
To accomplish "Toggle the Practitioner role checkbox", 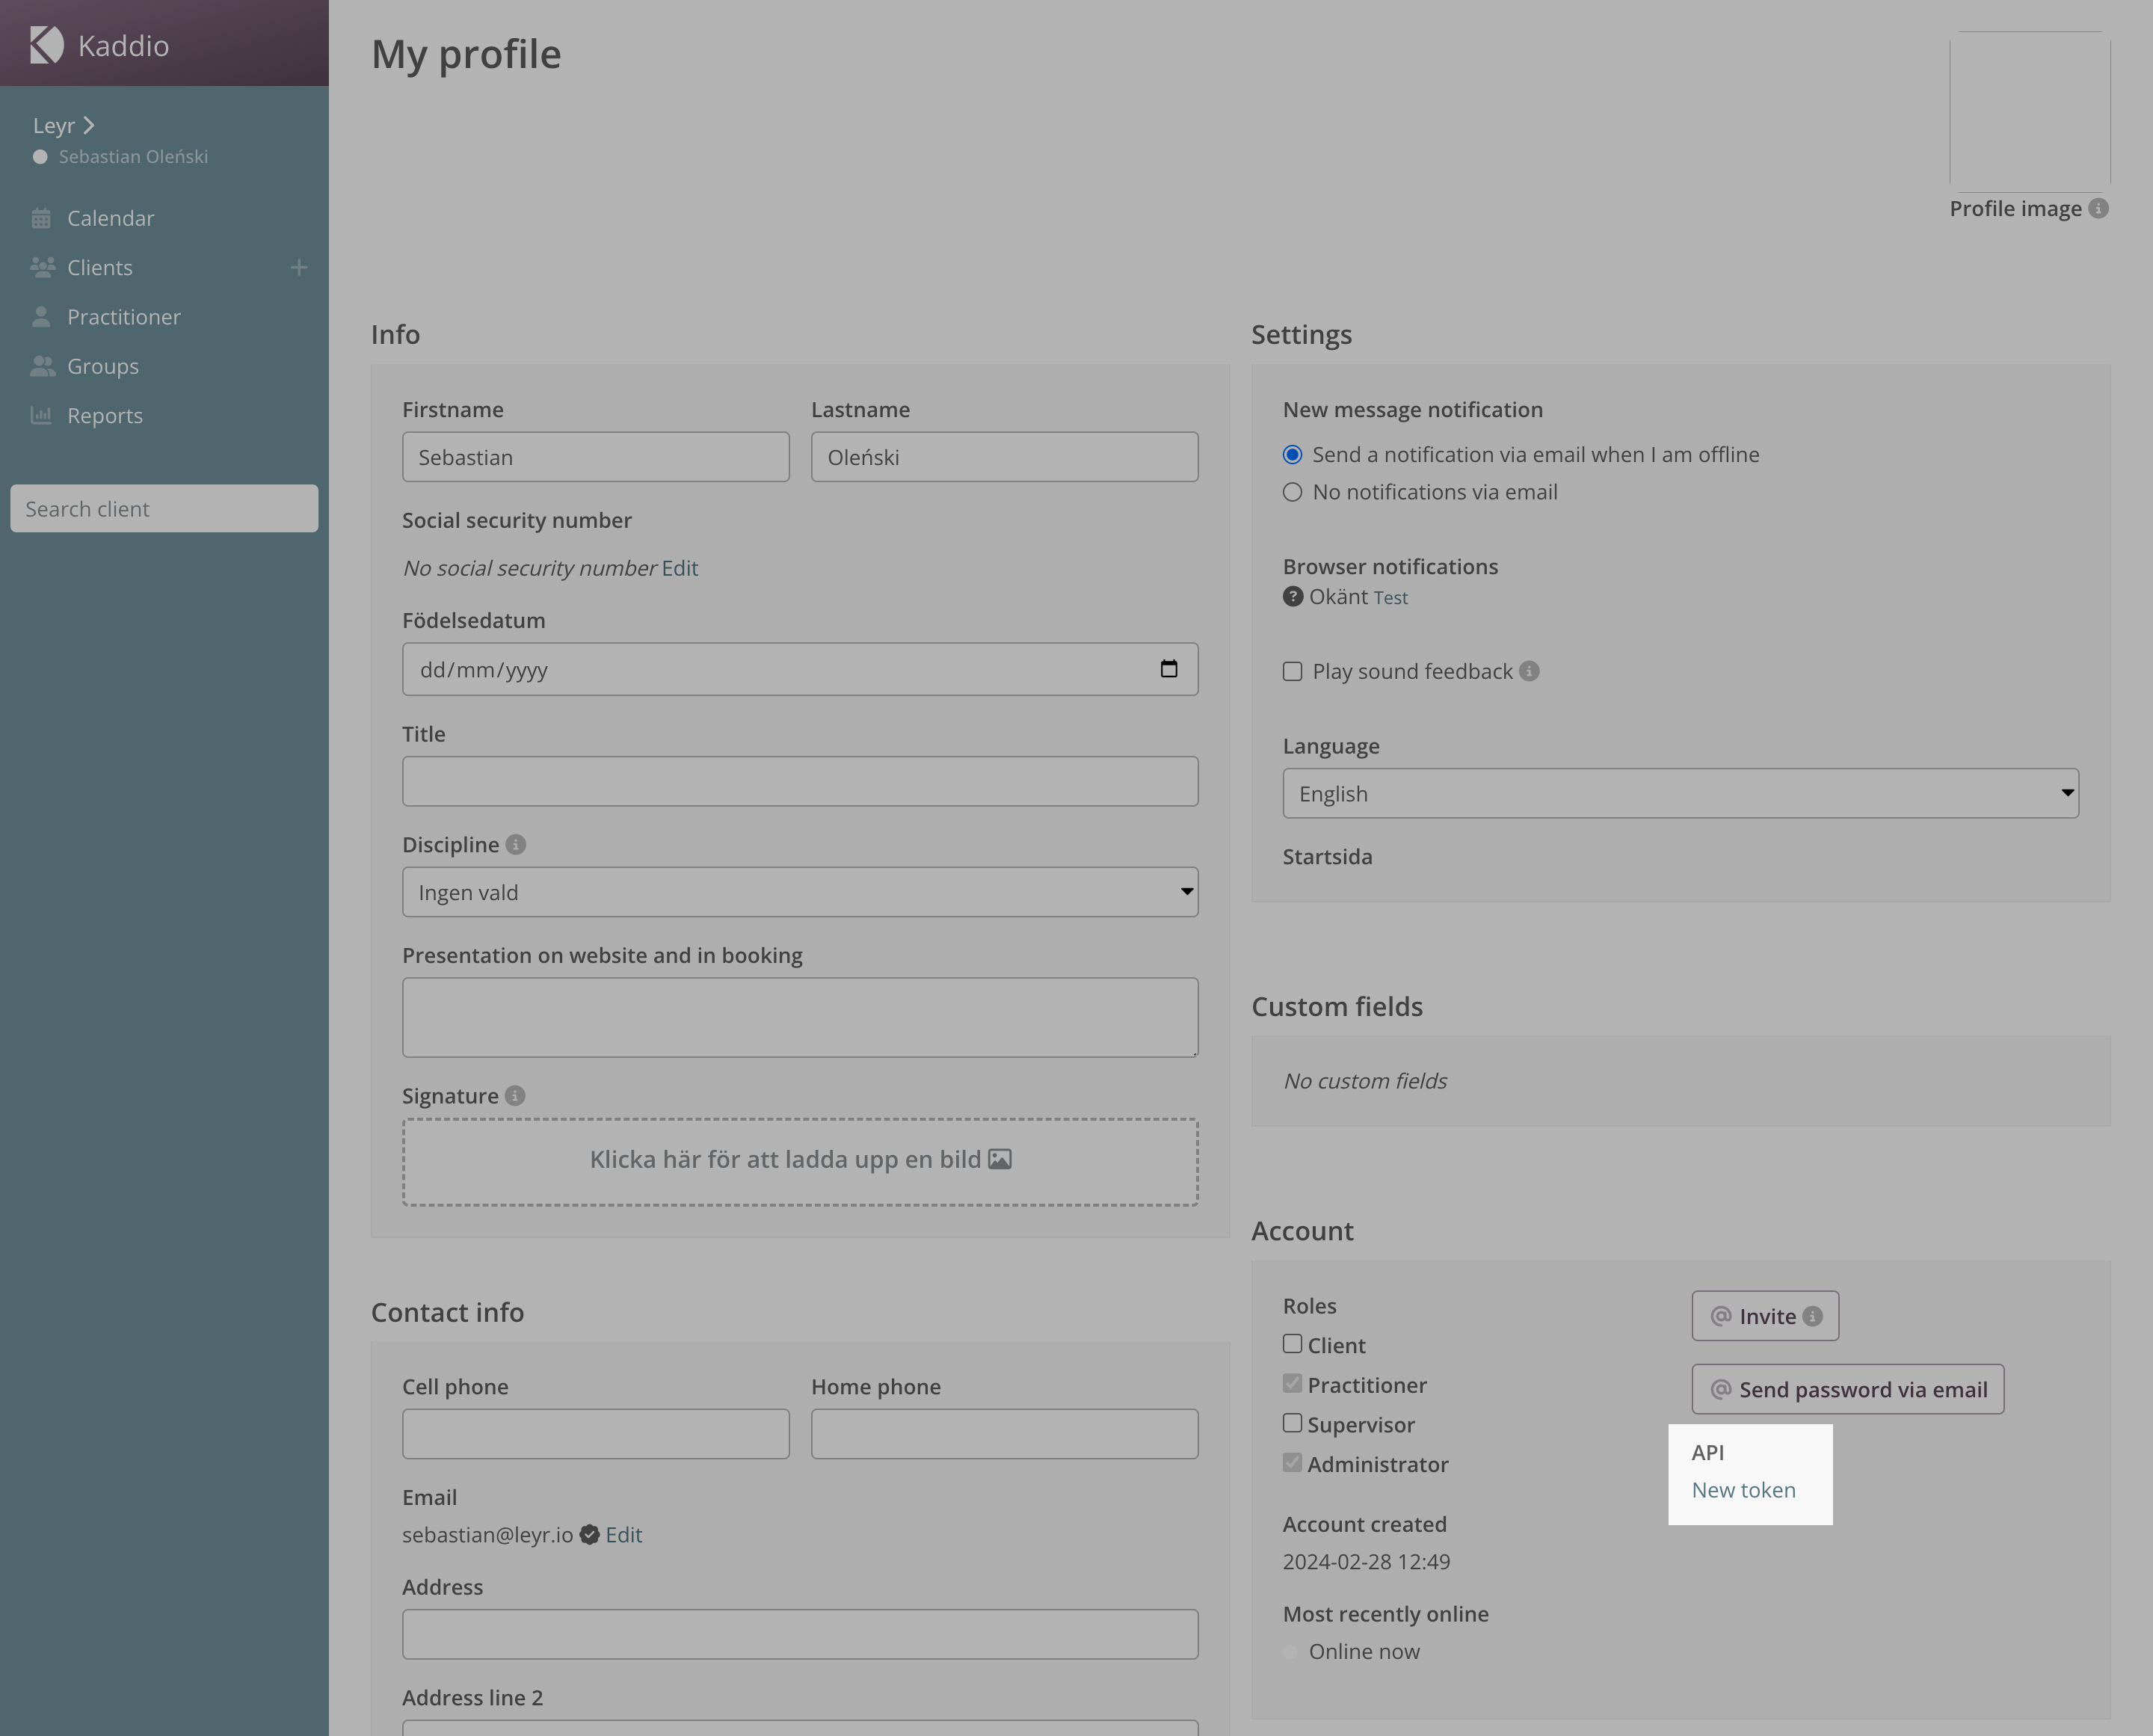I will pos(1293,1383).
